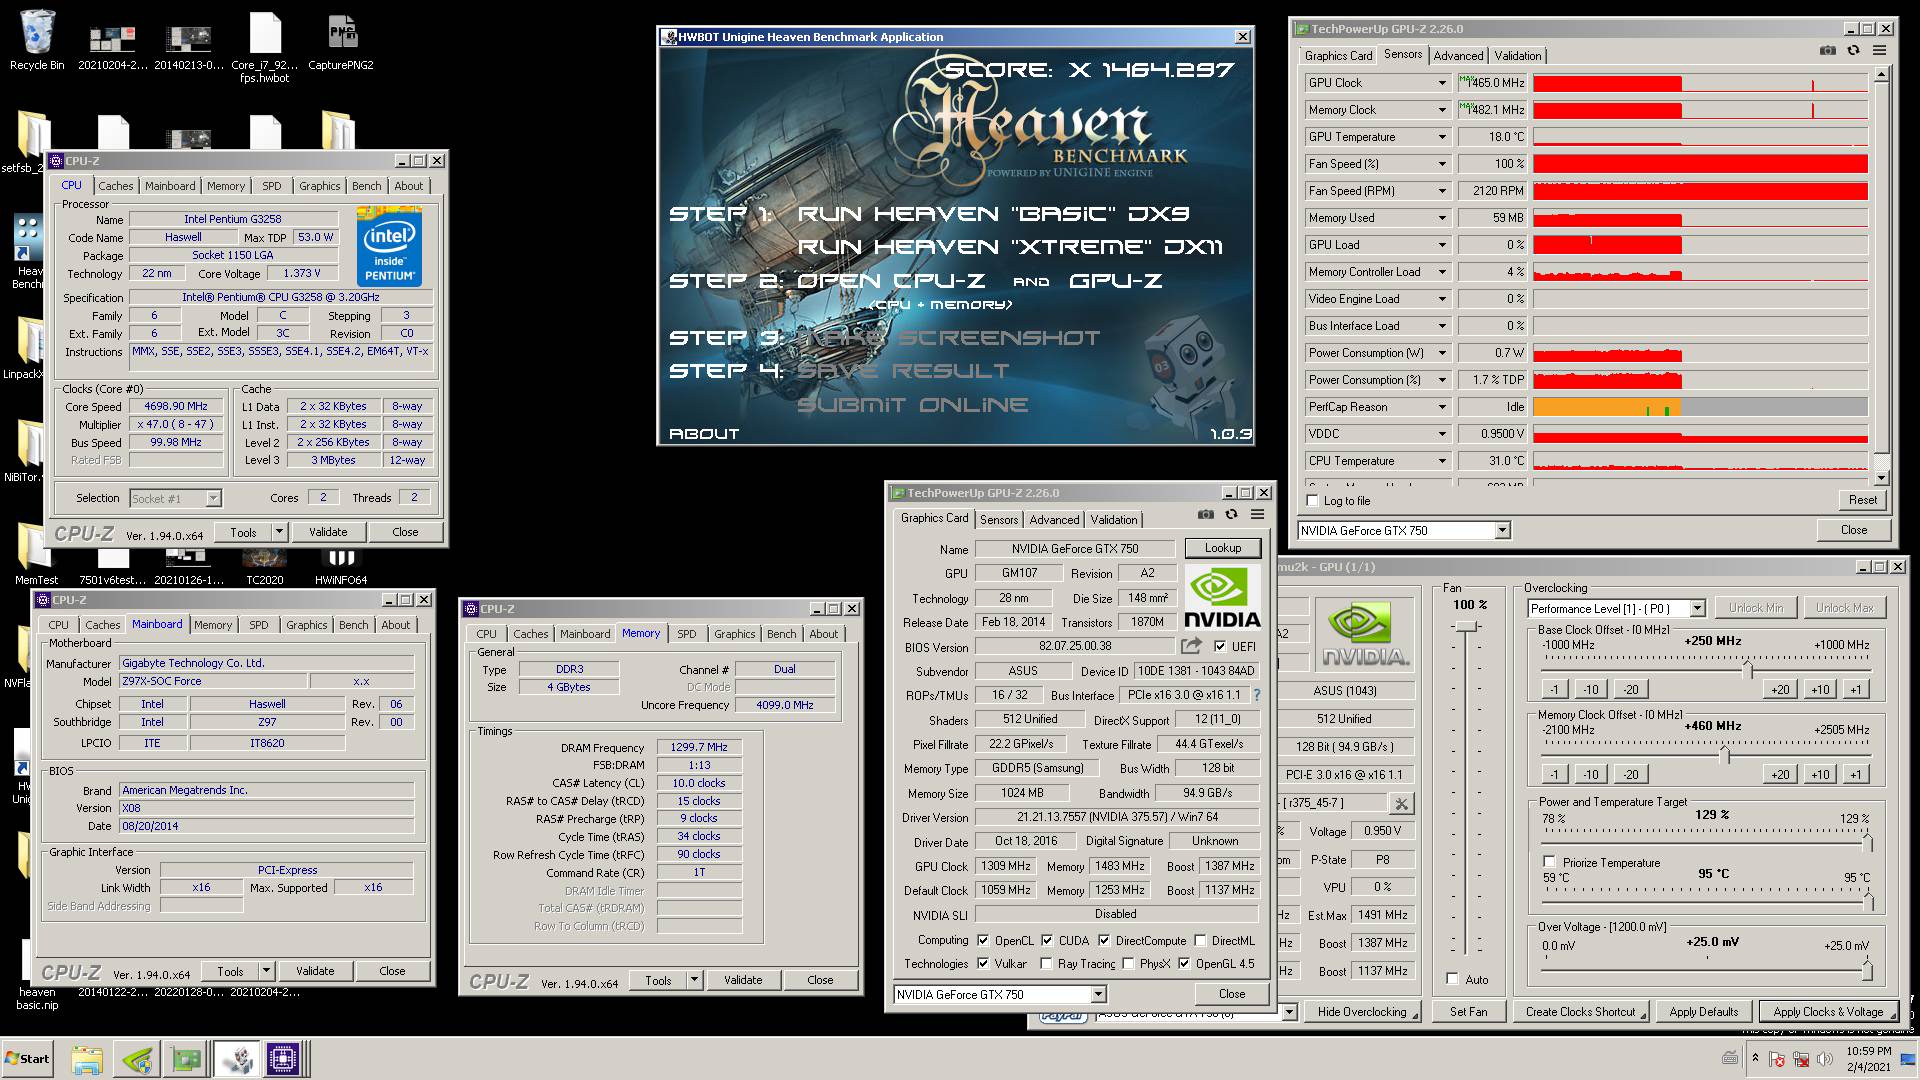1920x1080 pixels.
Task: Click the Set Fan button
Action: (1468, 1012)
